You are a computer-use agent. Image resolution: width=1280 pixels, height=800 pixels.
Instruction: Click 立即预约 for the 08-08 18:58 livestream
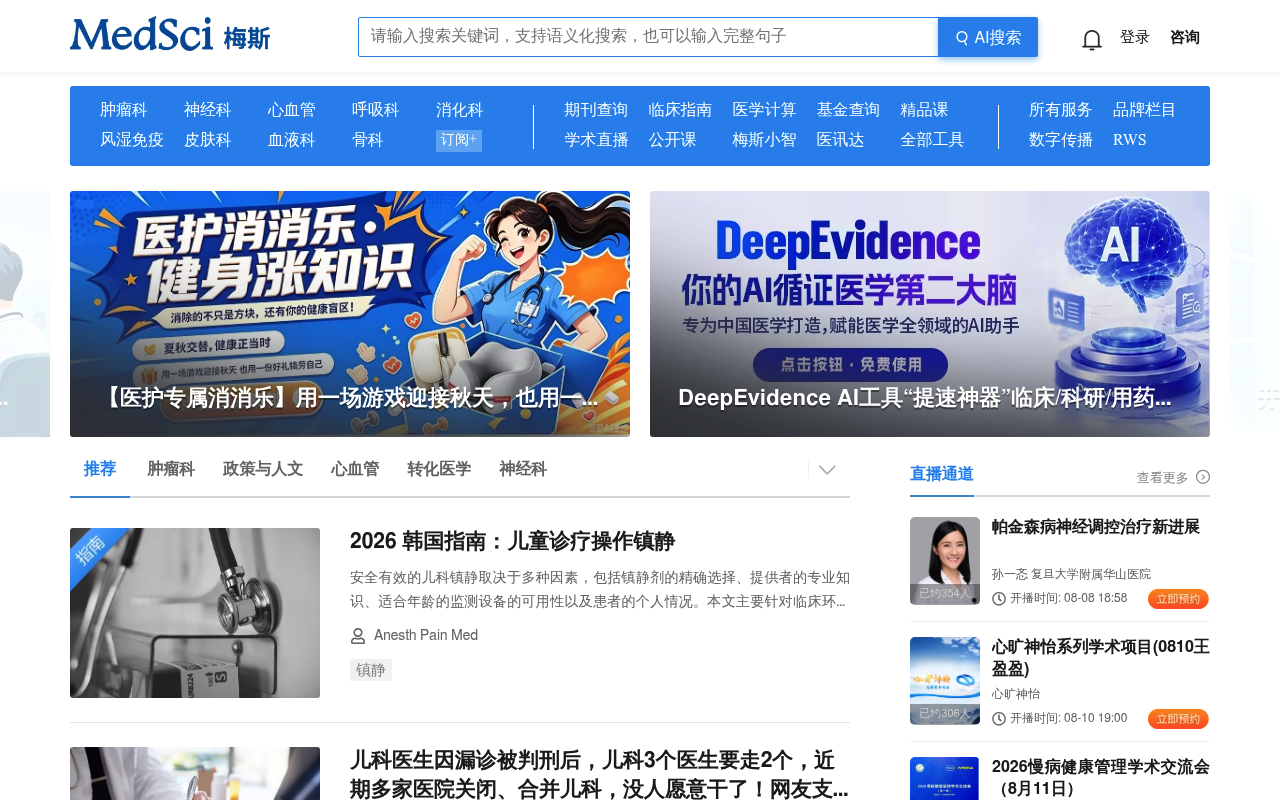point(1178,599)
